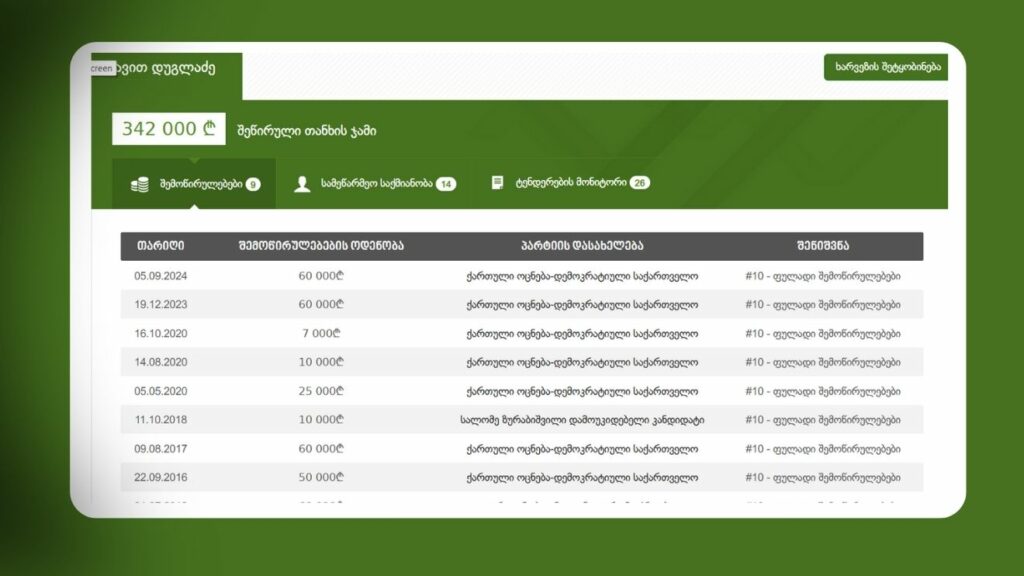1024x576 pixels.
Task: Select the row date 05.09.2024
Action: point(160,275)
